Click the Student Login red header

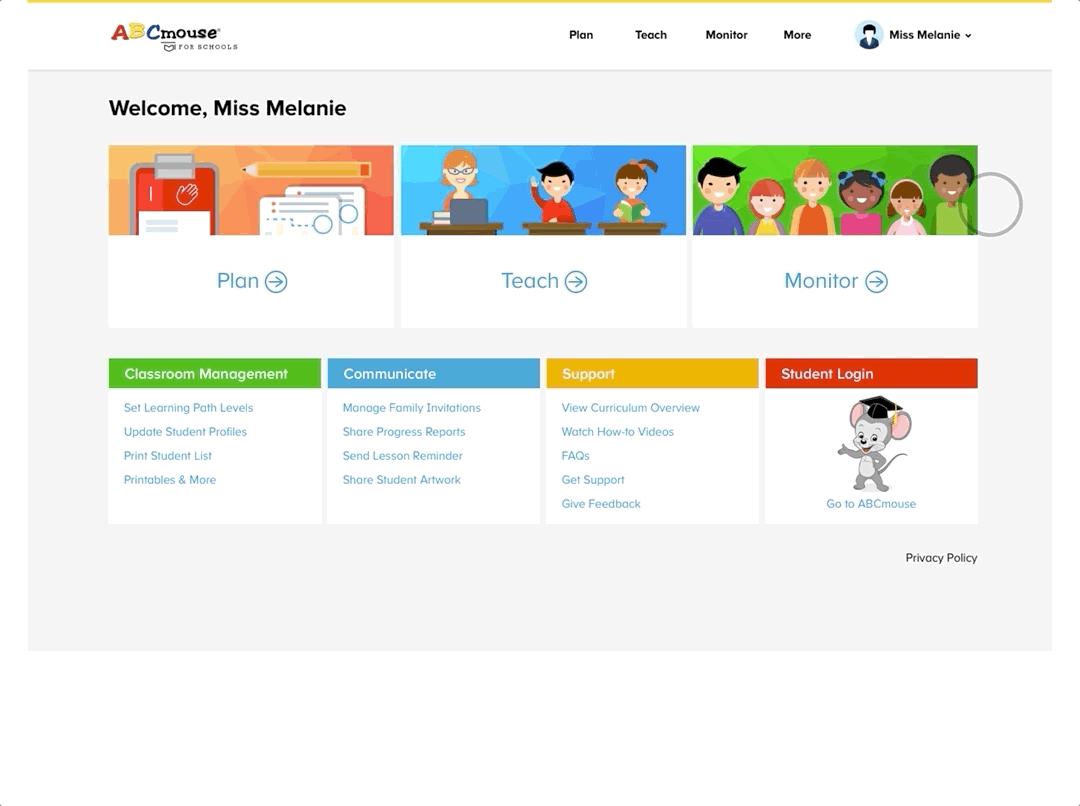871,373
